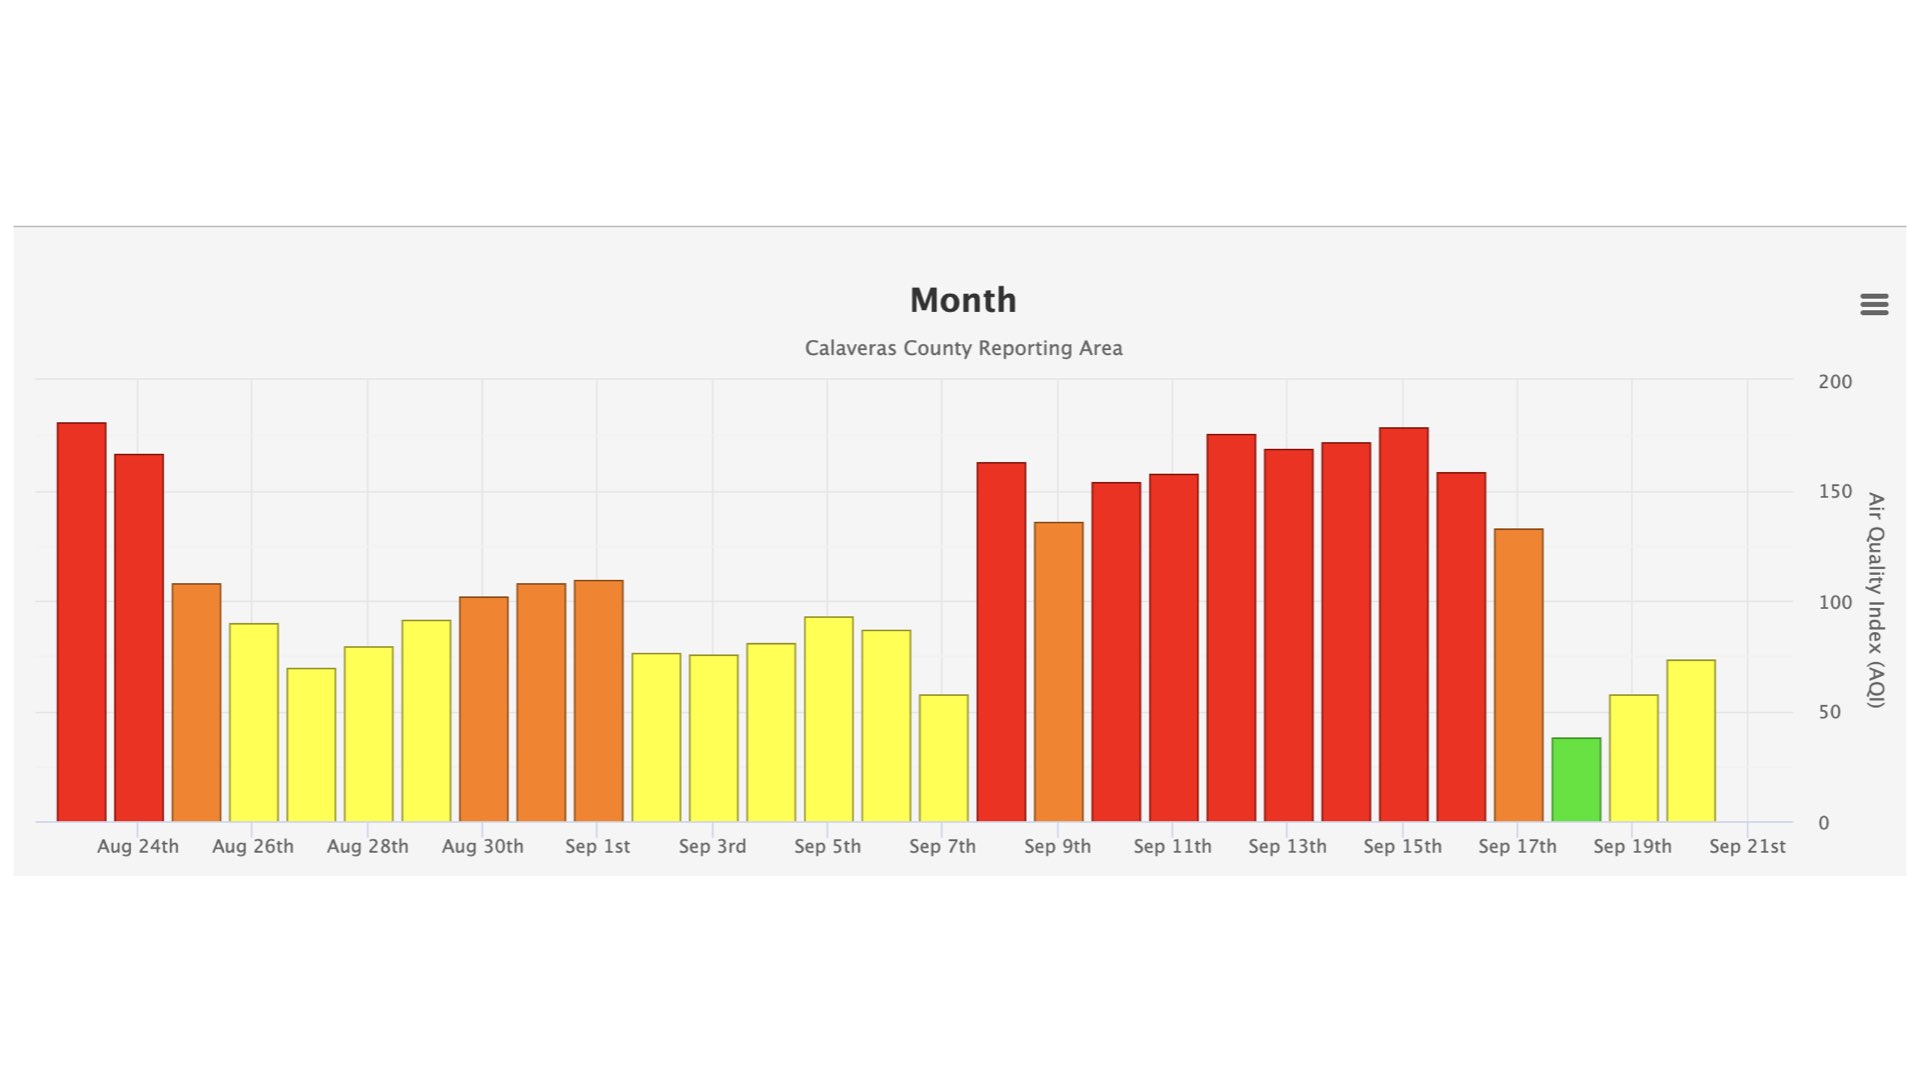Click the 'Sep 21st' x-axis label
This screenshot has height=1080, width=1920.
(1748, 846)
